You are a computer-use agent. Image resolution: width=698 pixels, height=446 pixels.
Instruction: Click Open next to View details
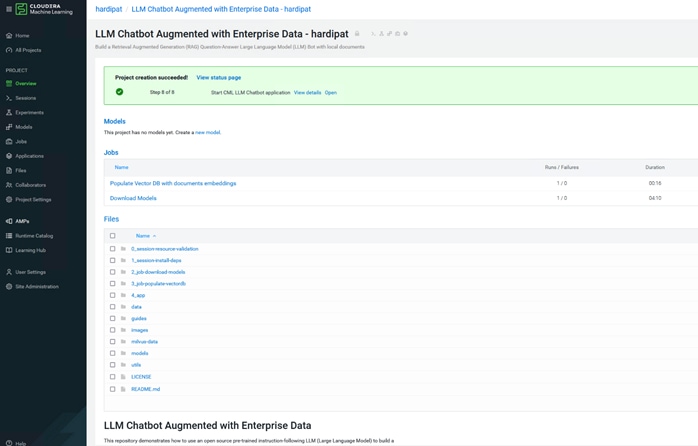click(331, 93)
